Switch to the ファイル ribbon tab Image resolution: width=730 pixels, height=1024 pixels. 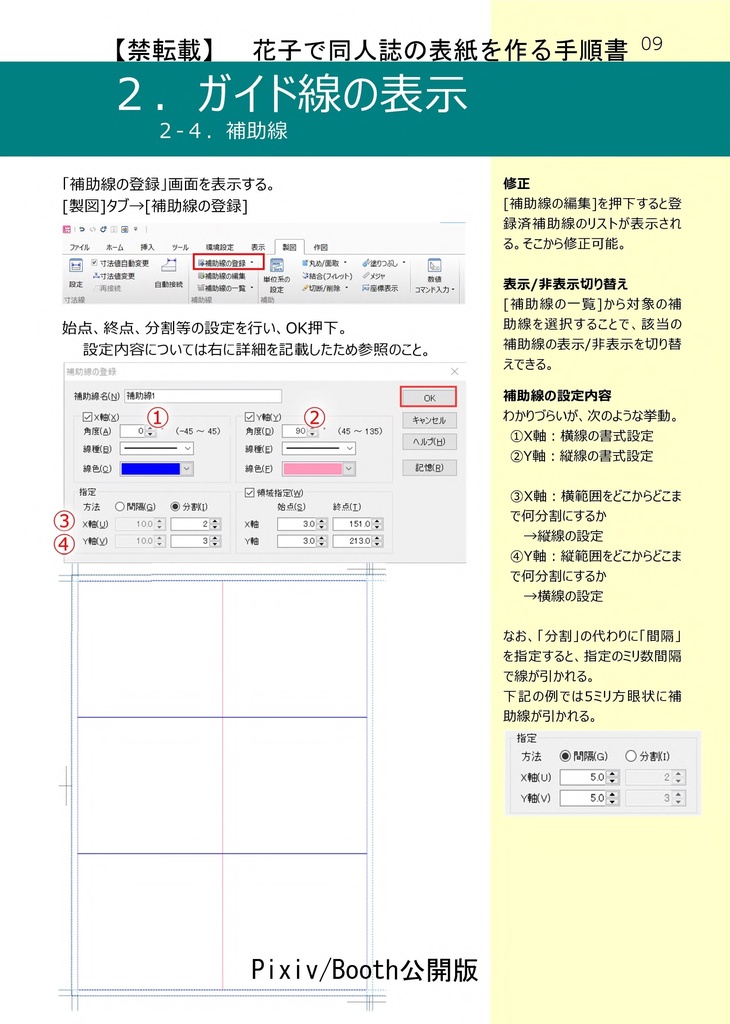[79, 247]
